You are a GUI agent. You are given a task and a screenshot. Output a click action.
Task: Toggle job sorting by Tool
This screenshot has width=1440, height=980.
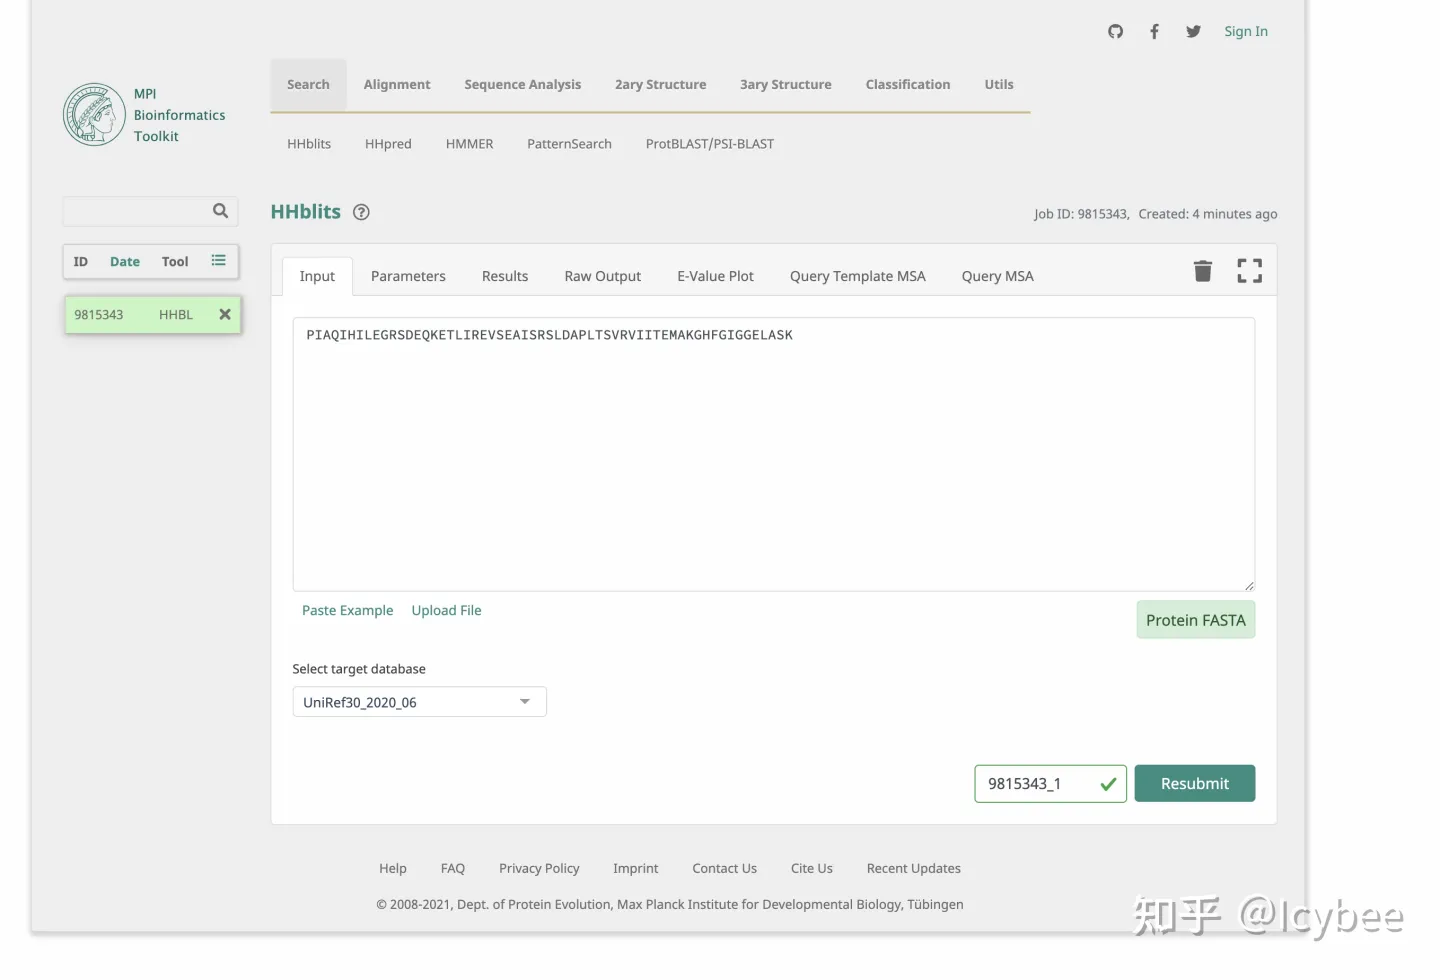[x=174, y=261]
